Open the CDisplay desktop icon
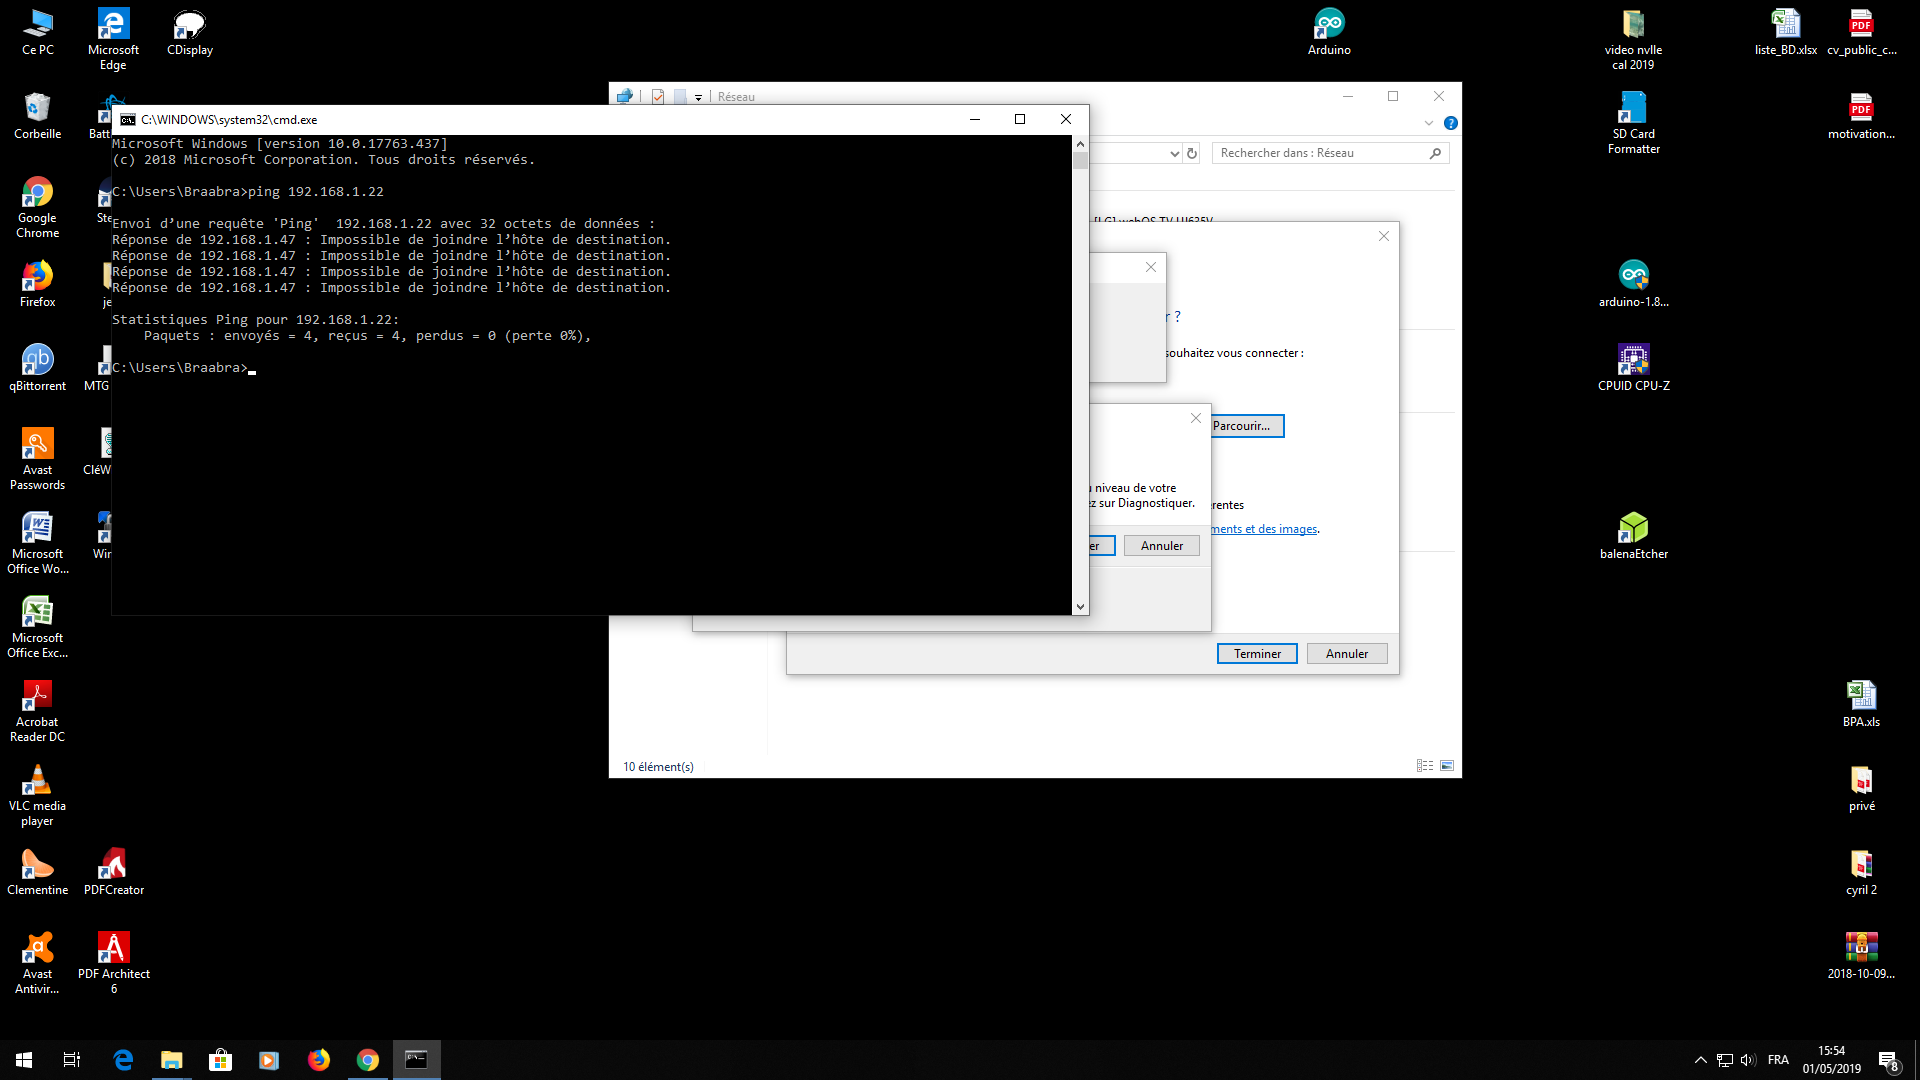This screenshot has width=1920, height=1080. coord(190,33)
